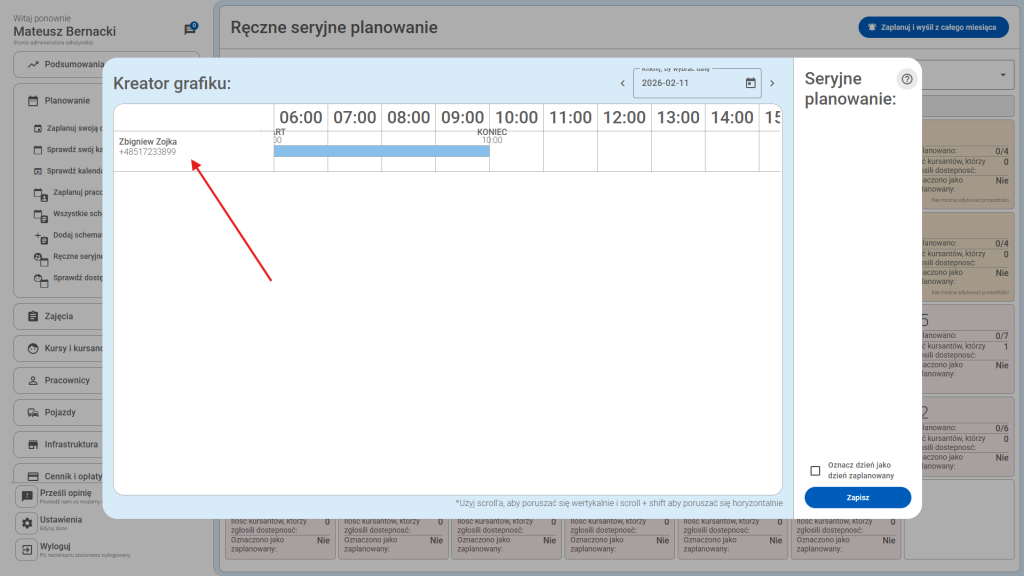
Task: Click the Pojazdy vehicle icon
Action: click(x=33, y=412)
